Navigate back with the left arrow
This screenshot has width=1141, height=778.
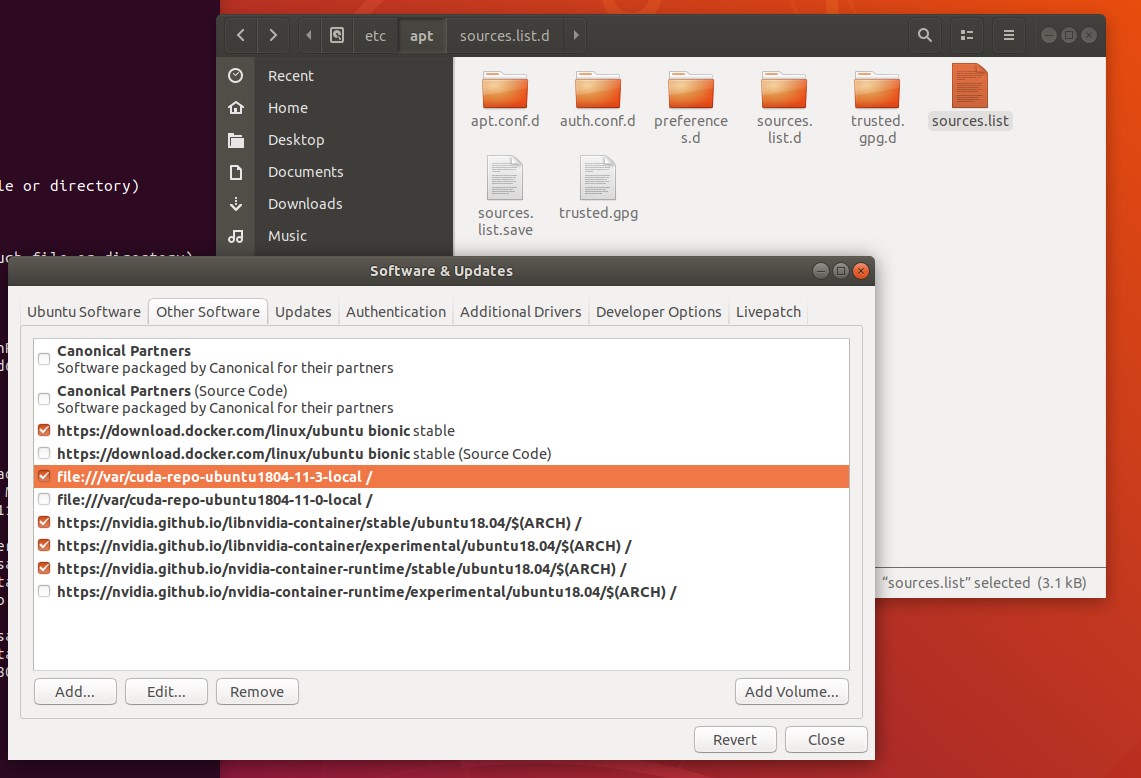click(x=240, y=35)
